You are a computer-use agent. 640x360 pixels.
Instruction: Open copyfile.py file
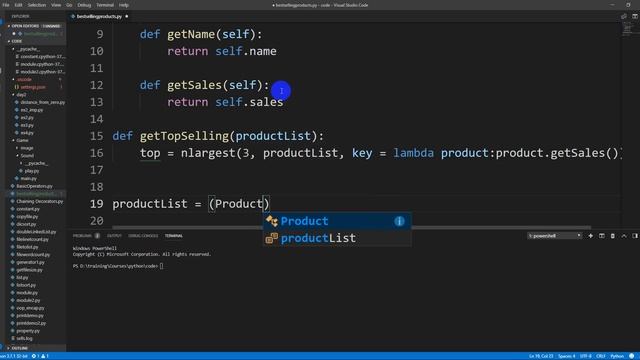(x=27, y=217)
